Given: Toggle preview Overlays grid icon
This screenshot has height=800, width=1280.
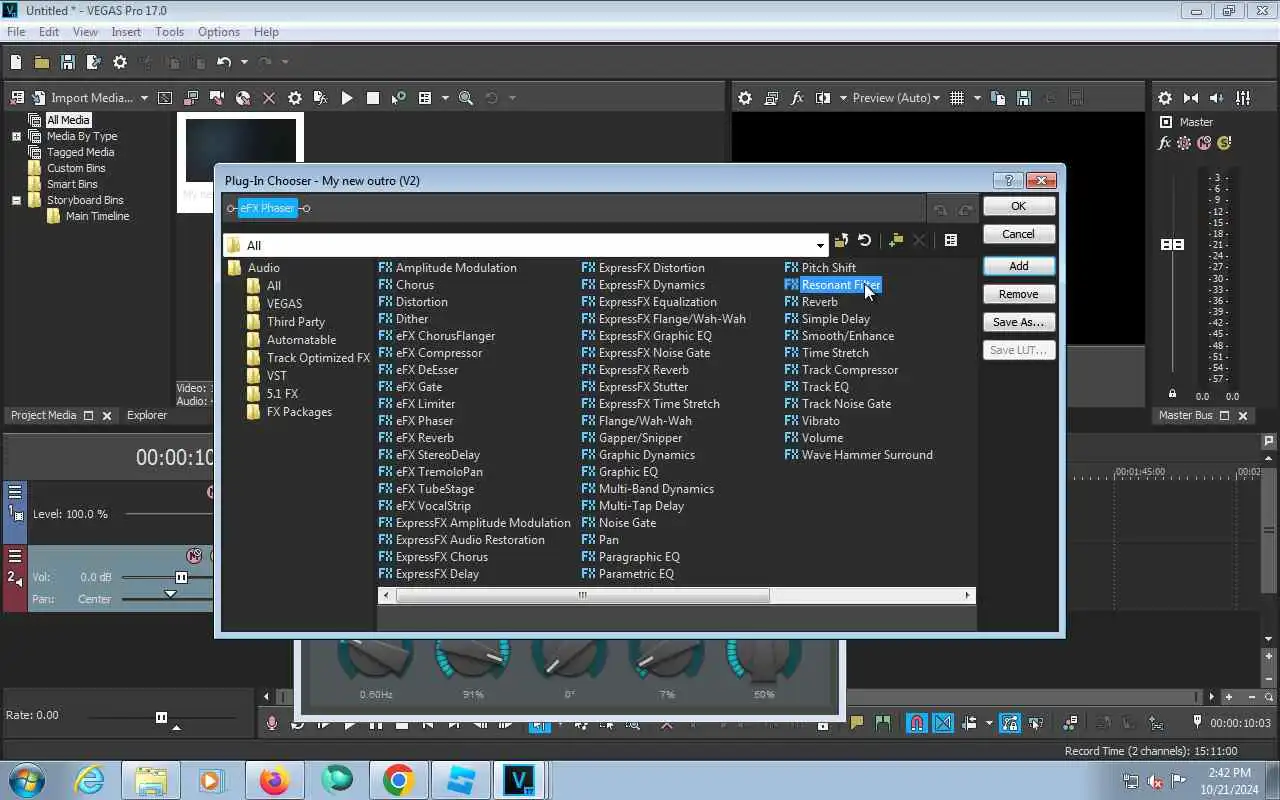Looking at the screenshot, I should [957, 98].
